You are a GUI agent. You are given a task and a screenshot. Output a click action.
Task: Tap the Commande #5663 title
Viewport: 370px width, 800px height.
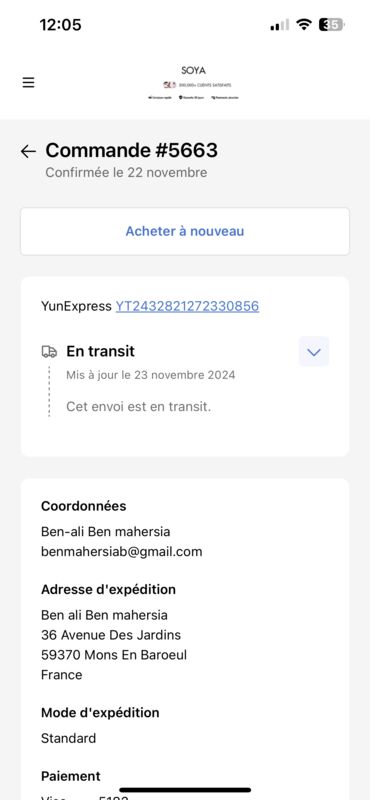(x=132, y=150)
